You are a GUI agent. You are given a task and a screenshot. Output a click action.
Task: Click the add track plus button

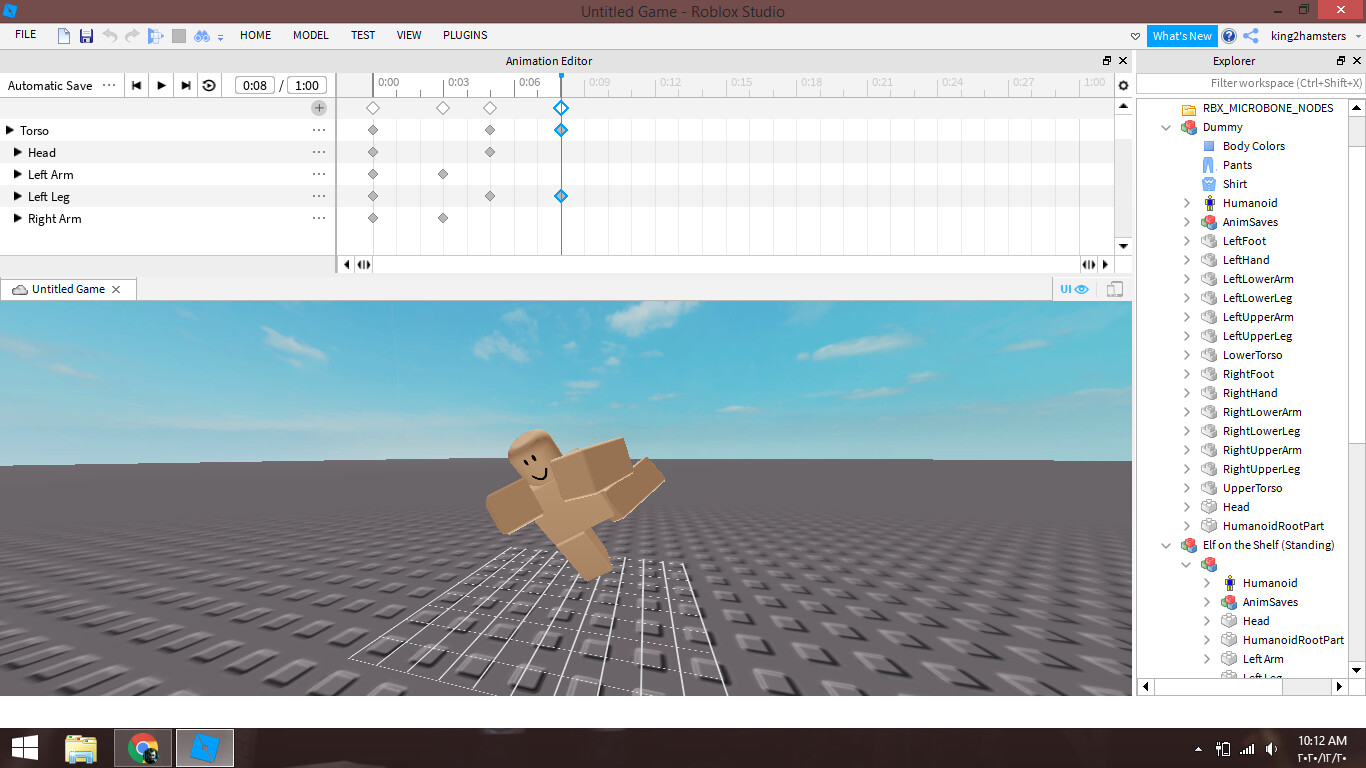coord(319,108)
